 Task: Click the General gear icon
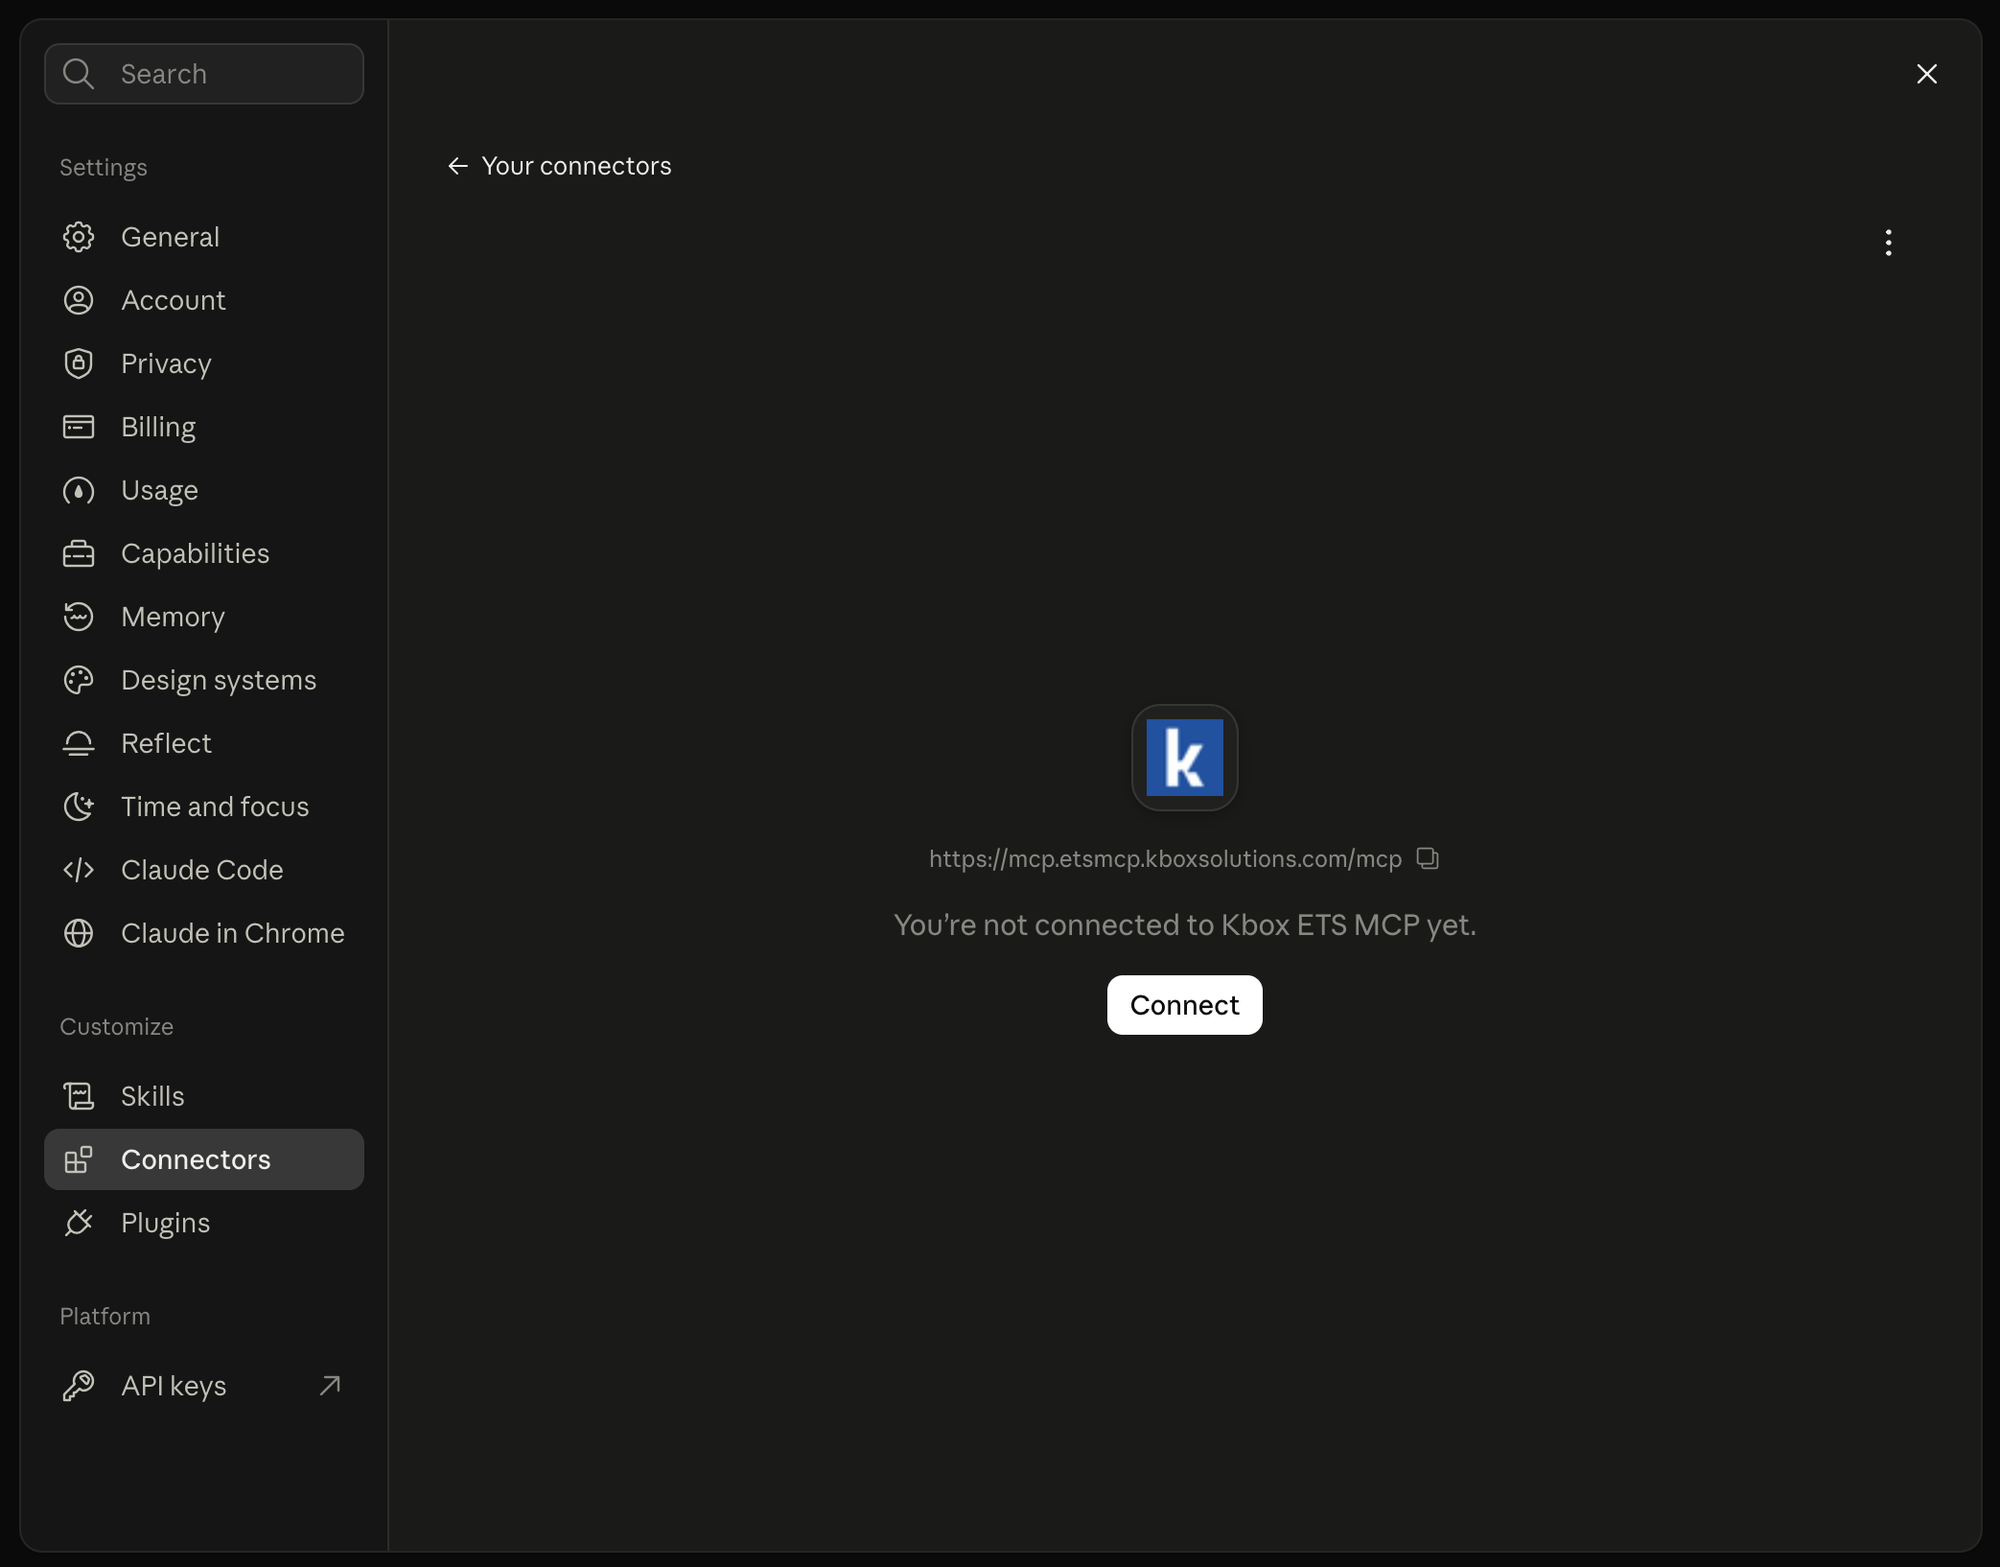(x=78, y=237)
